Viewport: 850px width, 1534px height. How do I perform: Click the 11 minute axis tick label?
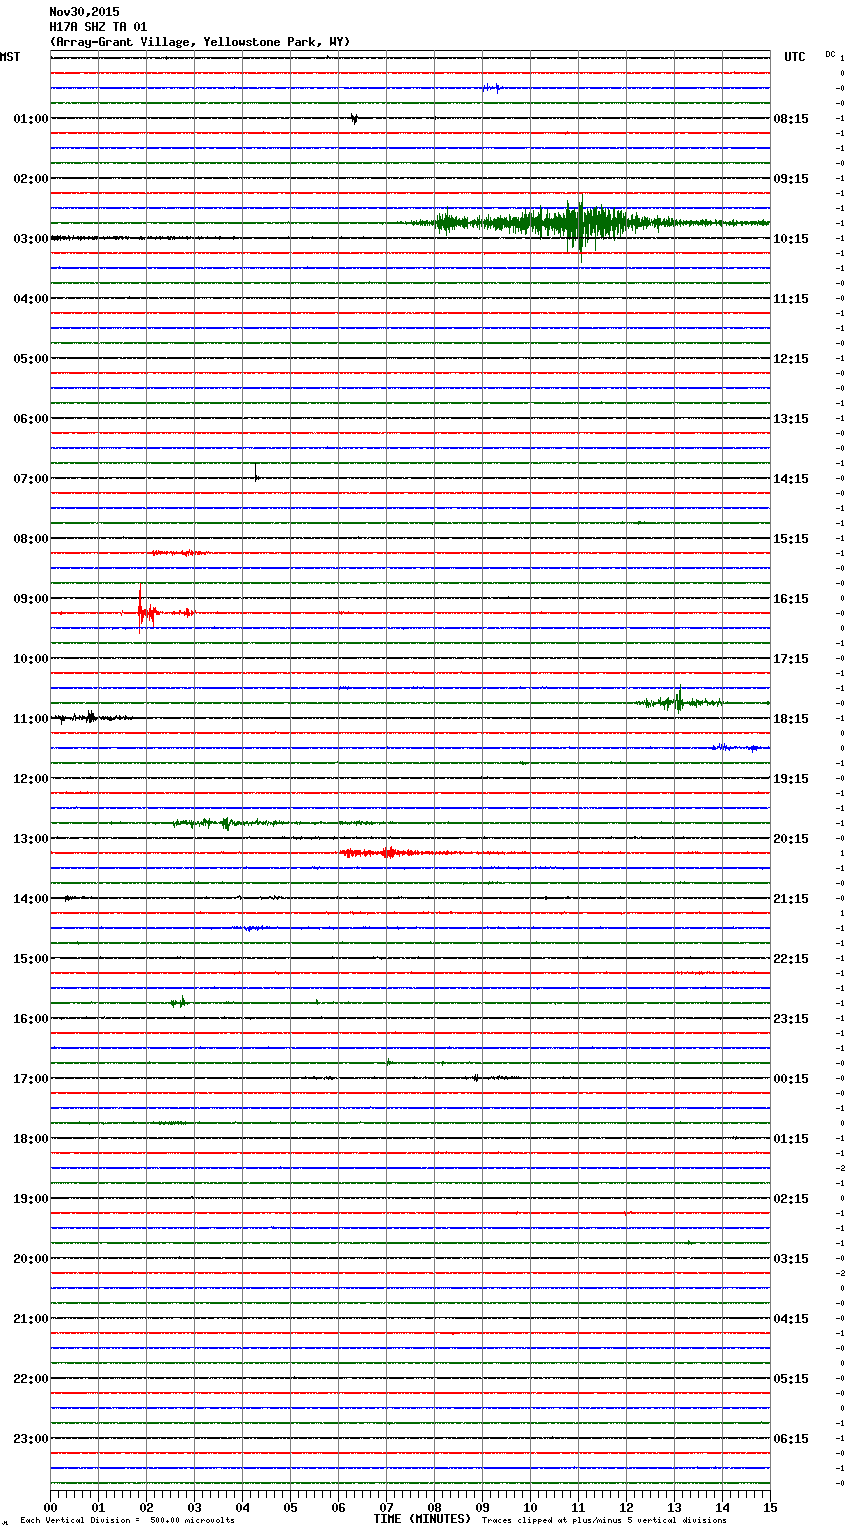[x=578, y=1507]
